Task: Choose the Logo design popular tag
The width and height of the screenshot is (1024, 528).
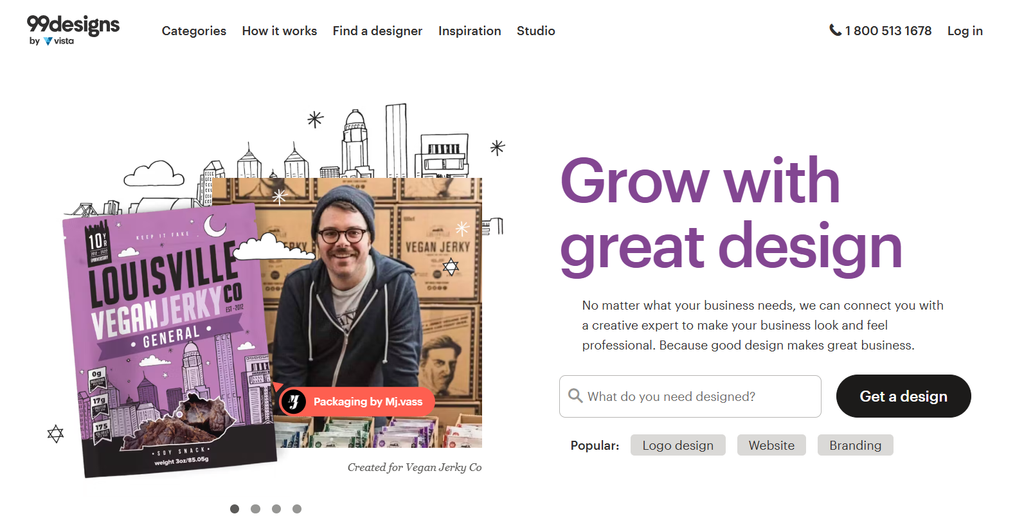Action: point(678,446)
